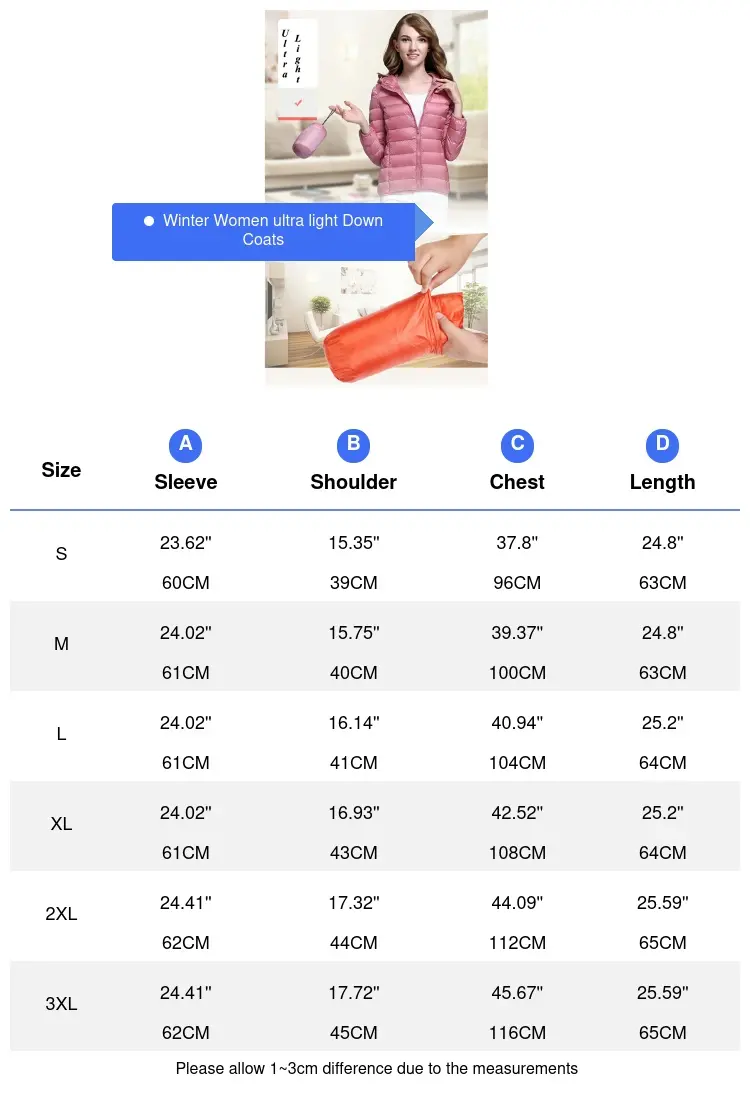Click the blue A Sleeve circle icon
Viewport: 750px width, 1100px height.
(185, 445)
